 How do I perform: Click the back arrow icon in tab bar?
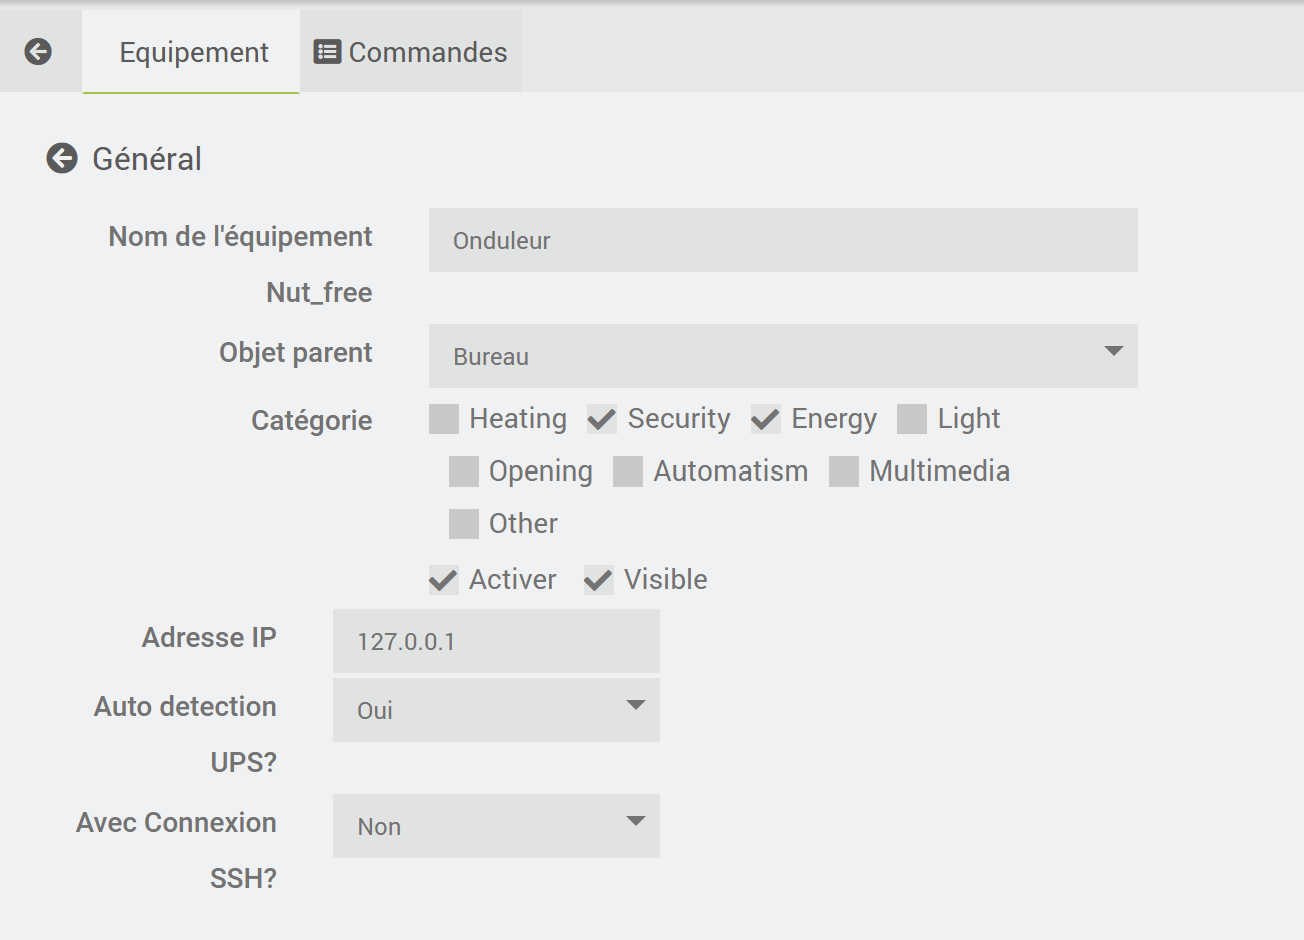pyautogui.click(x=38, y=52)
